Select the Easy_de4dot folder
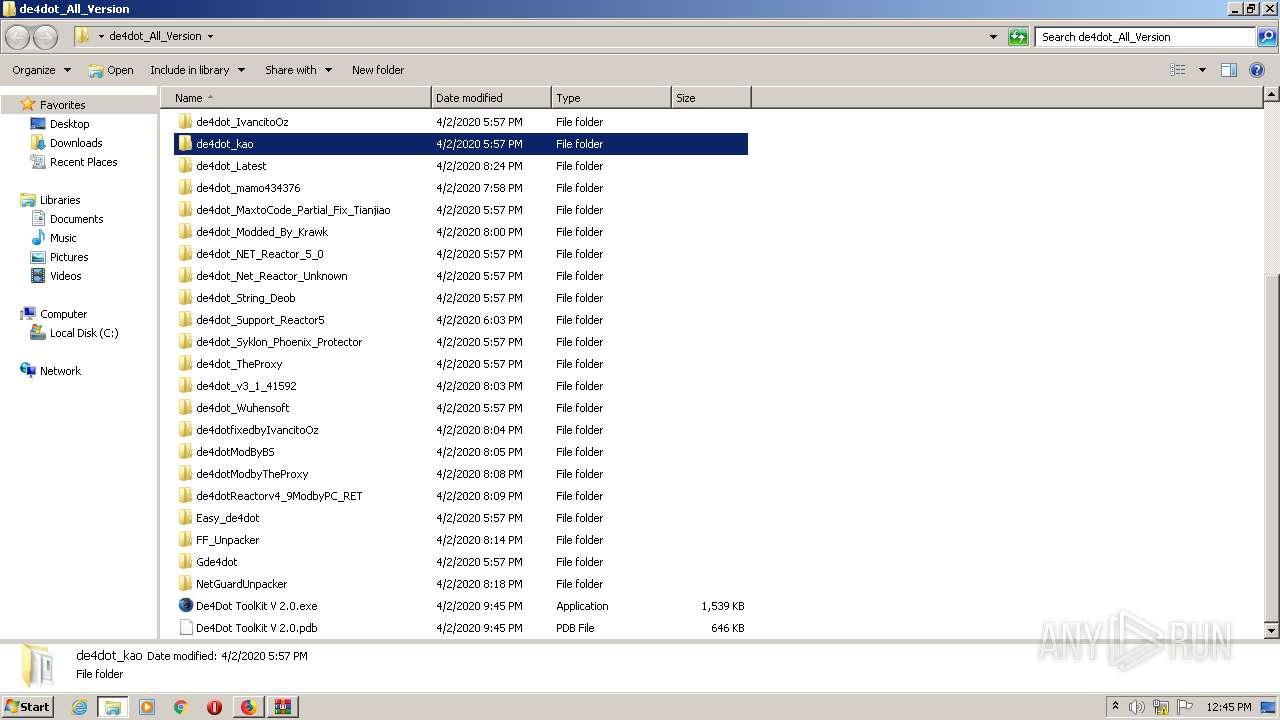 pyautogui.click(x=461, y=518)
